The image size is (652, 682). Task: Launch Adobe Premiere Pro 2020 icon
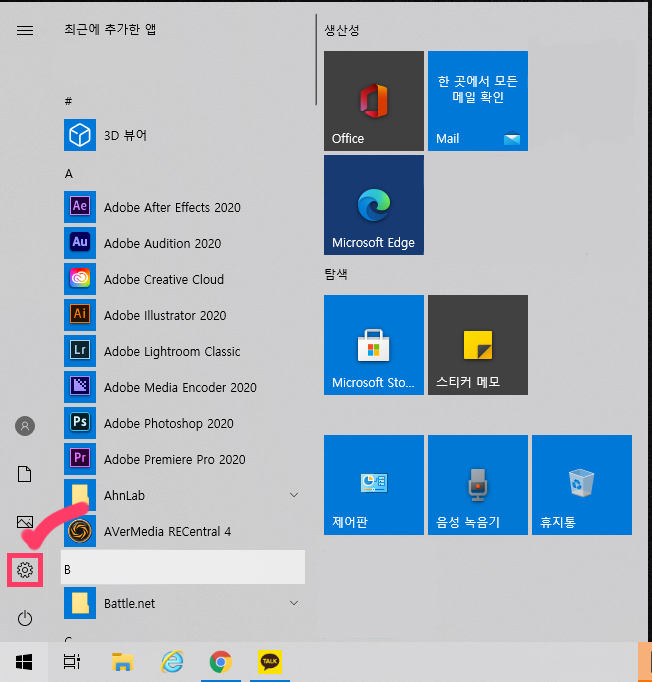point(80,459)
